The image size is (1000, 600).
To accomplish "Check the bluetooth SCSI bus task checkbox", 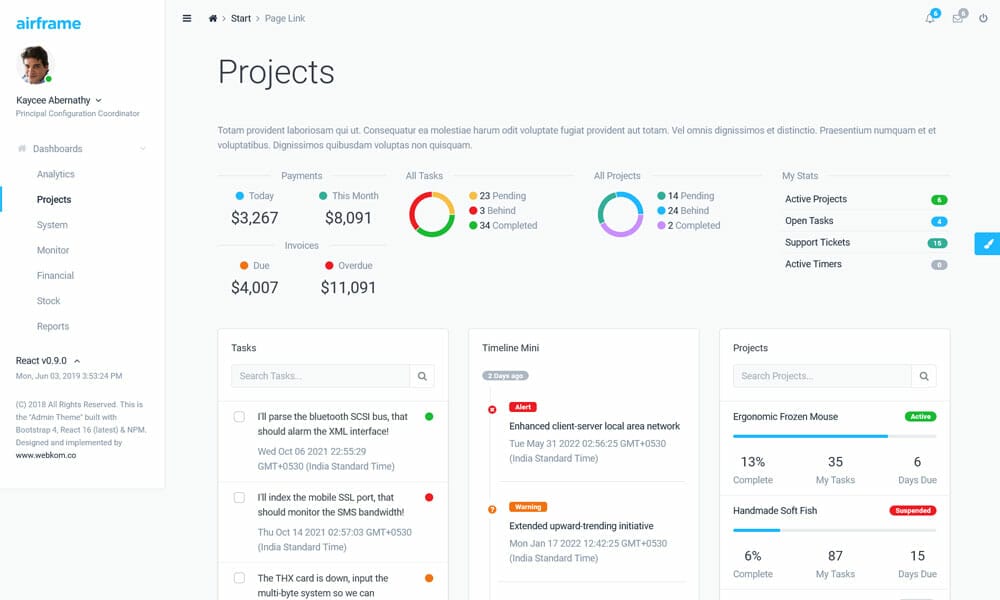I will tap(239, 419).
